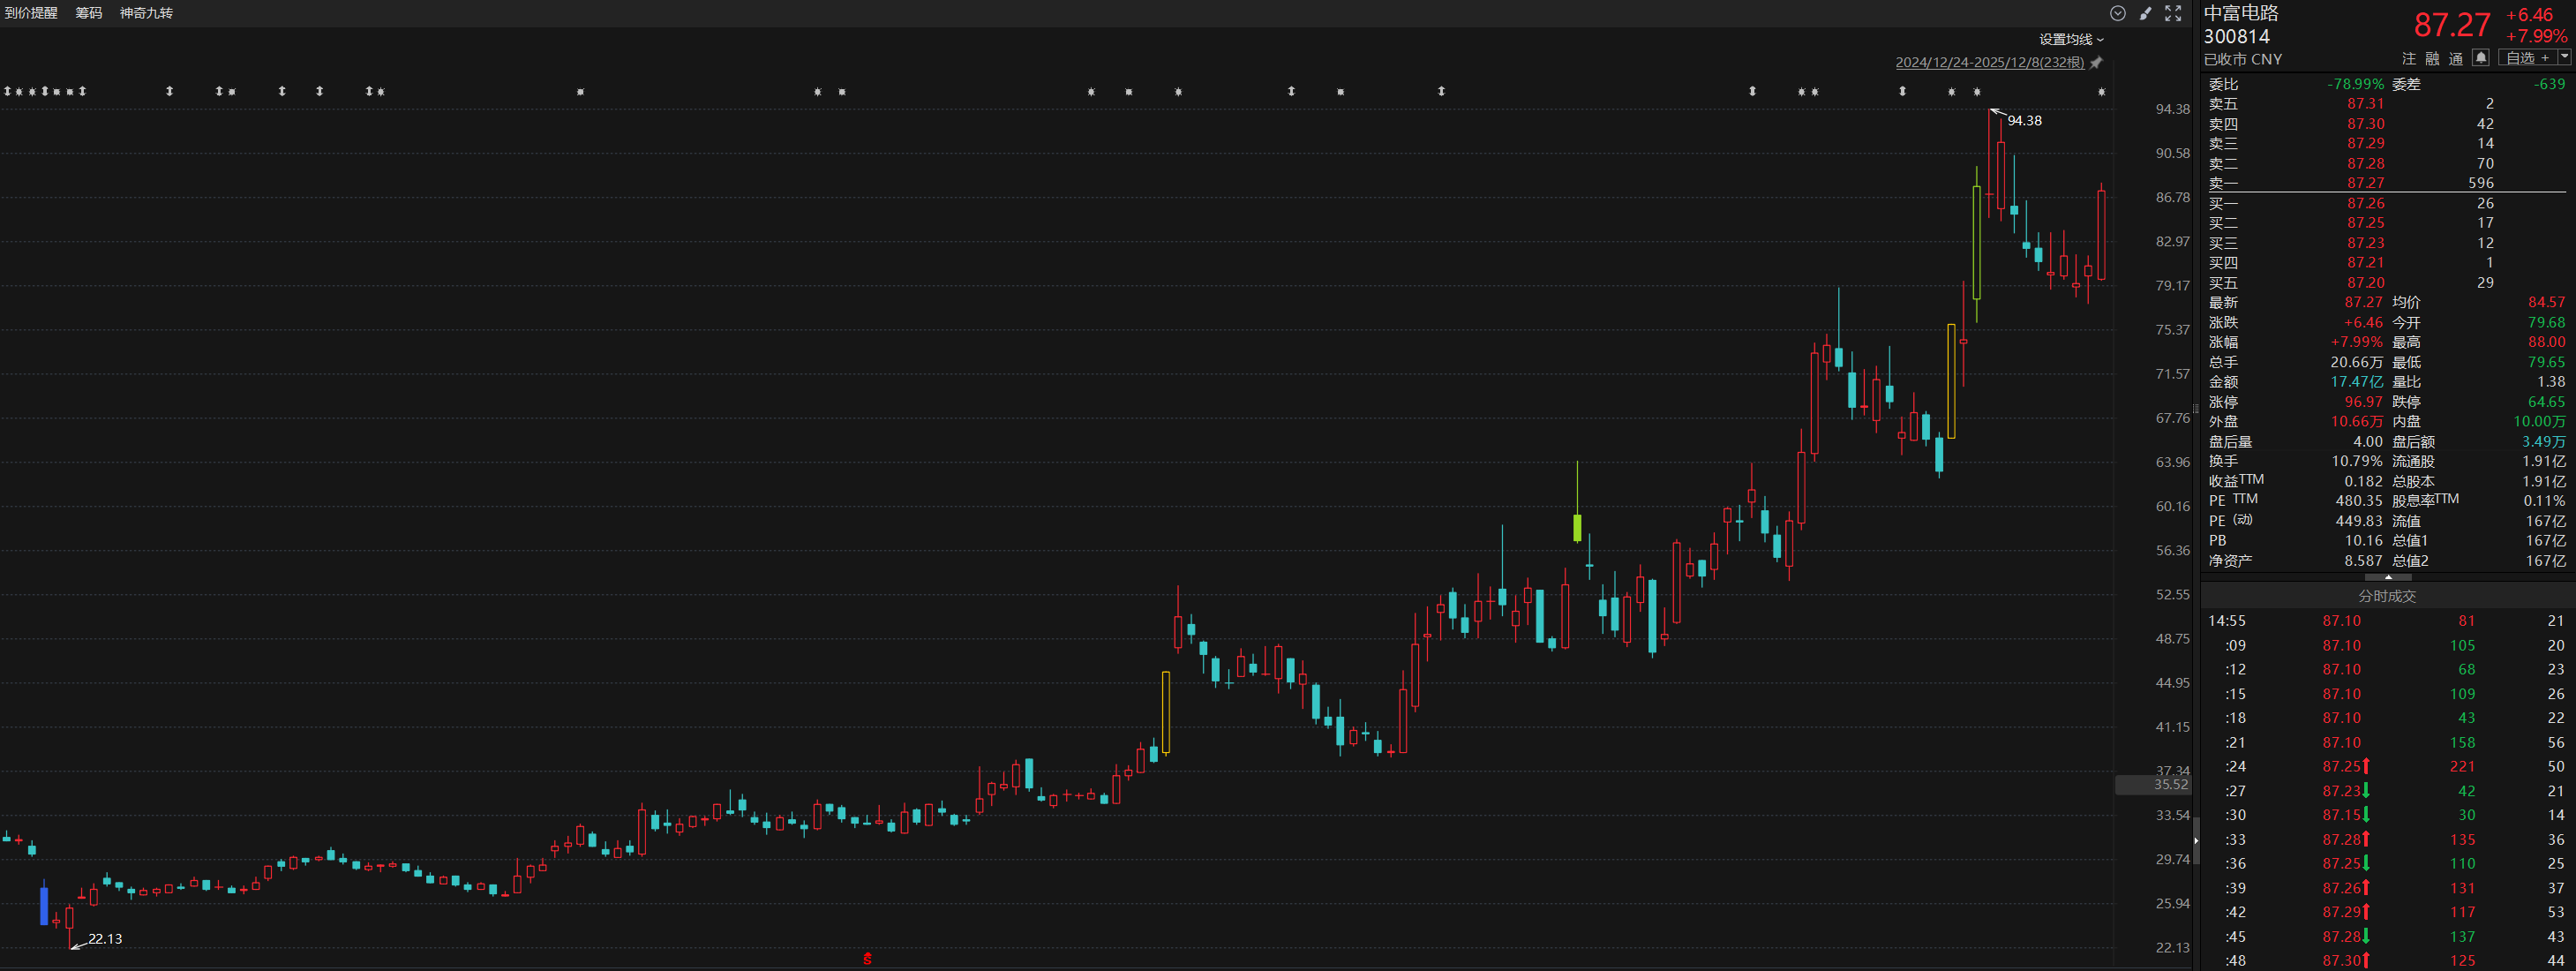Open the 到价提醒 price alert menu

[31, 13]
